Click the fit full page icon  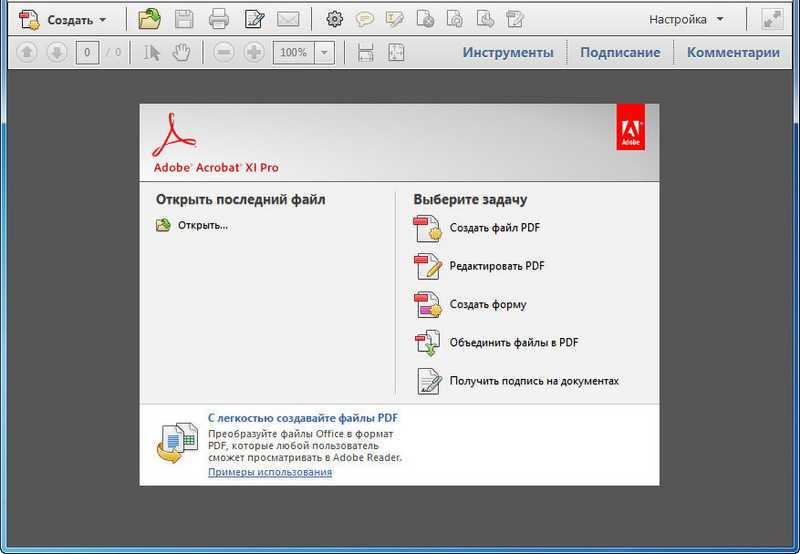pos(396,52)
